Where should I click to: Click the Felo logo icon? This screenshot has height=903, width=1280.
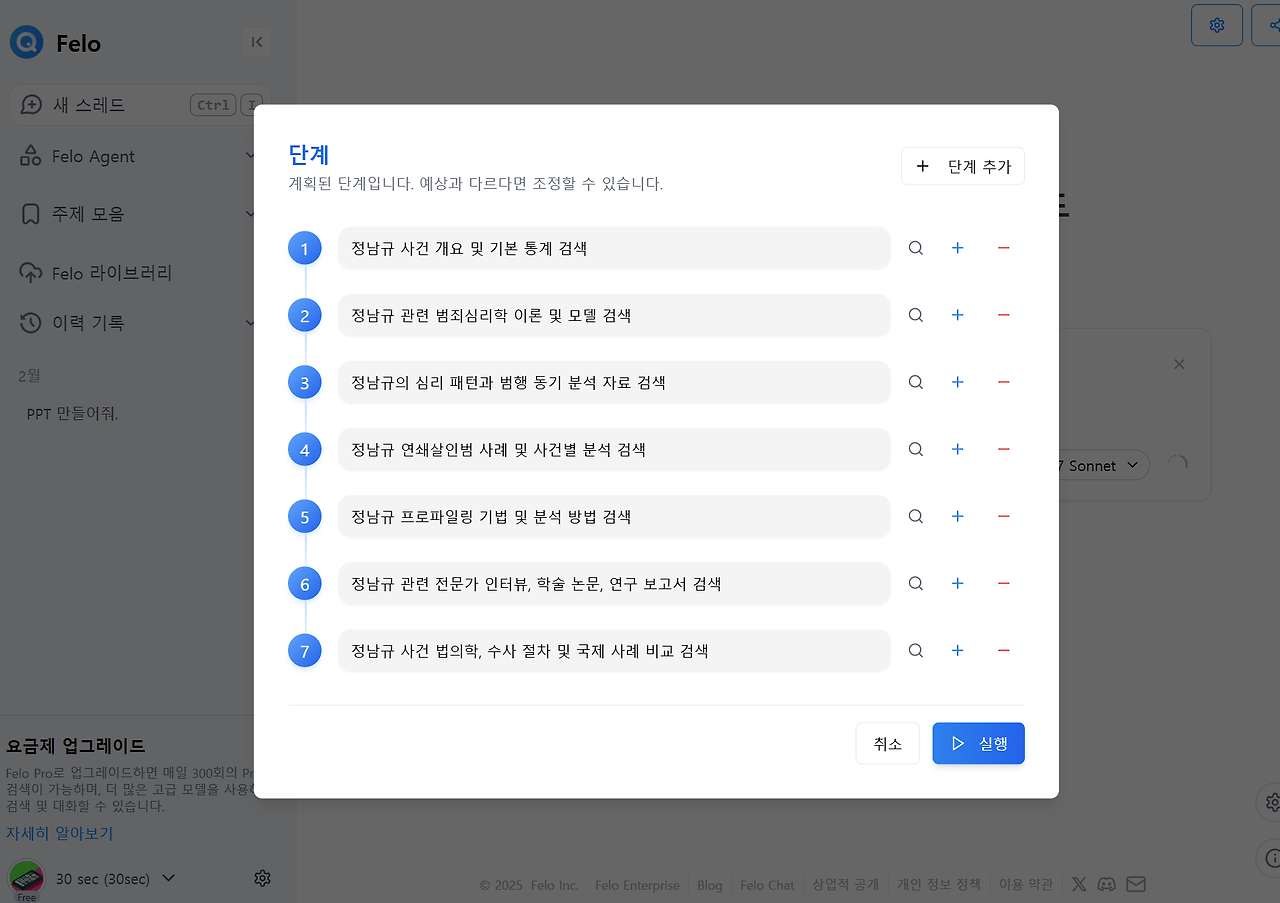[26, 42]
